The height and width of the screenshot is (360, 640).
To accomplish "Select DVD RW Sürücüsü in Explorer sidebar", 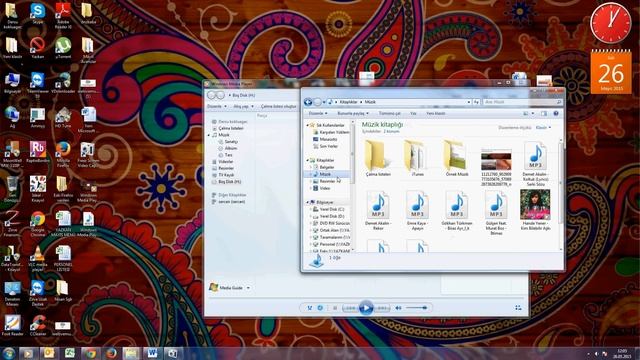I will point(331,223).
